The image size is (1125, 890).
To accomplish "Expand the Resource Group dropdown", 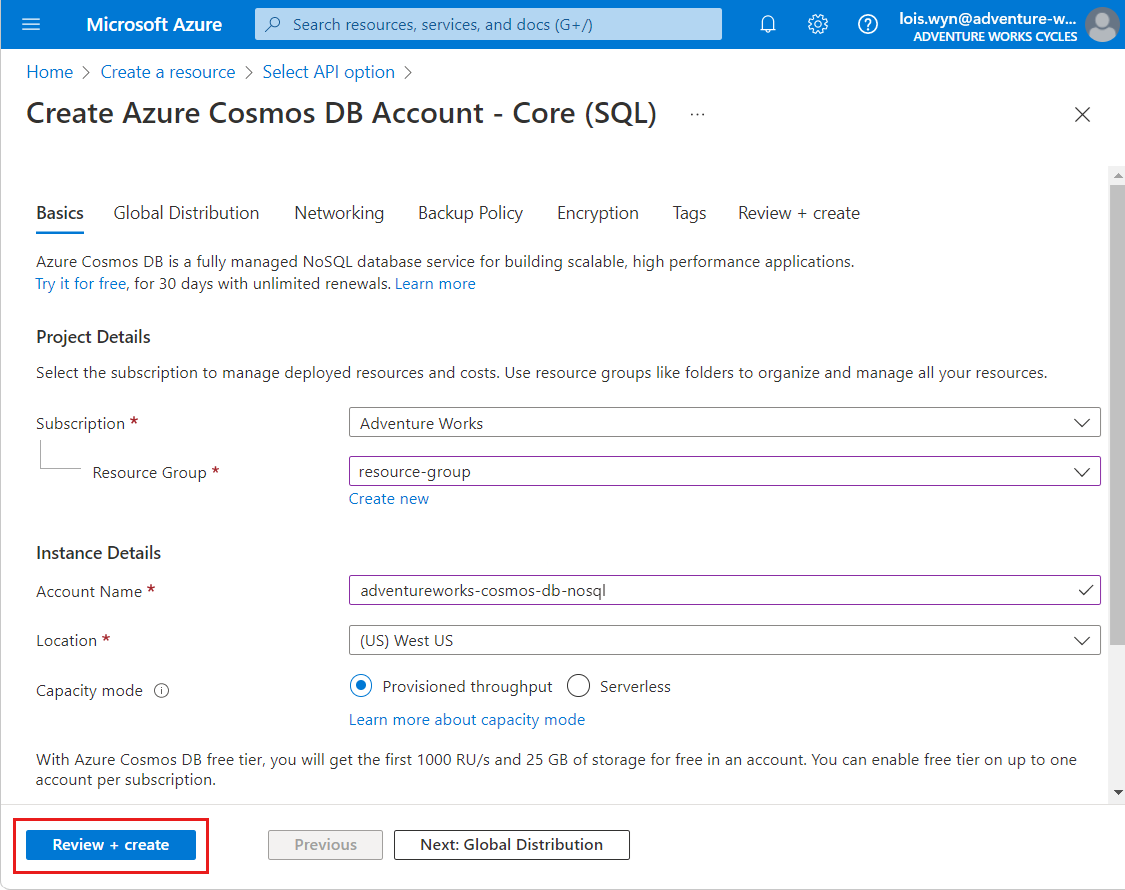I will (724, 472).
